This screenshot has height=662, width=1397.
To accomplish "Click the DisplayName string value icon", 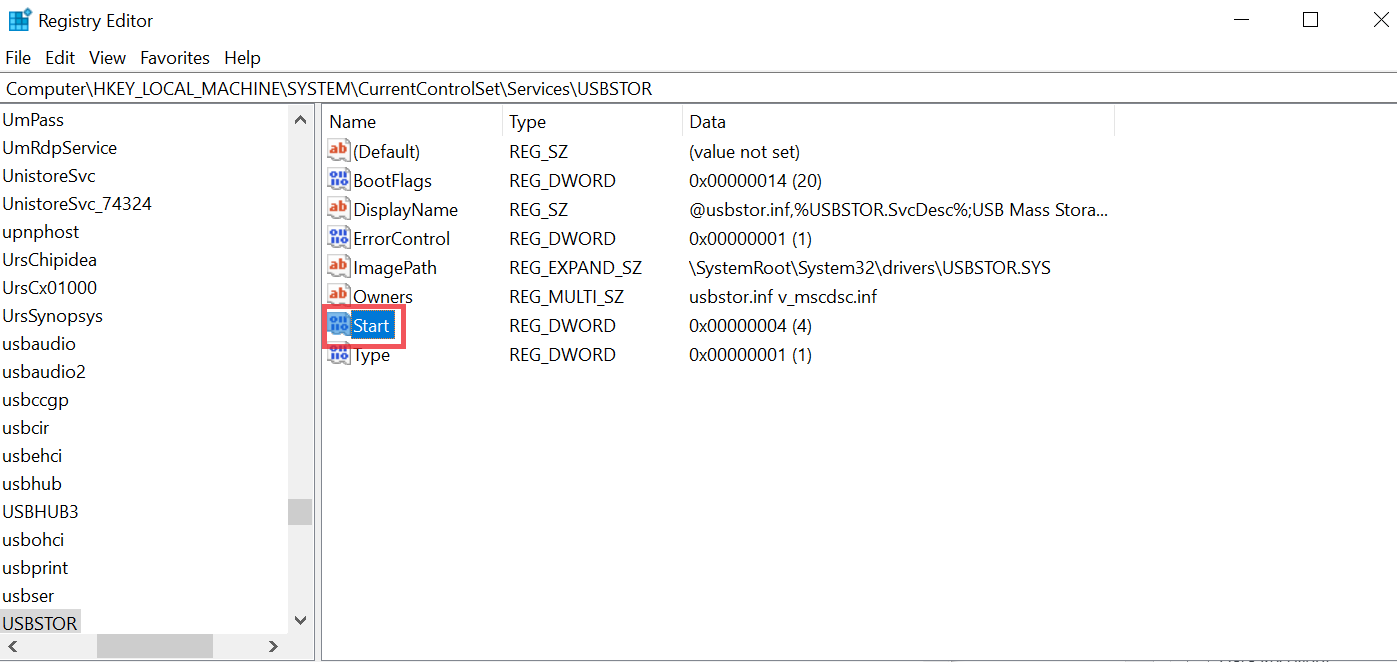I will [x=339, y=209].
